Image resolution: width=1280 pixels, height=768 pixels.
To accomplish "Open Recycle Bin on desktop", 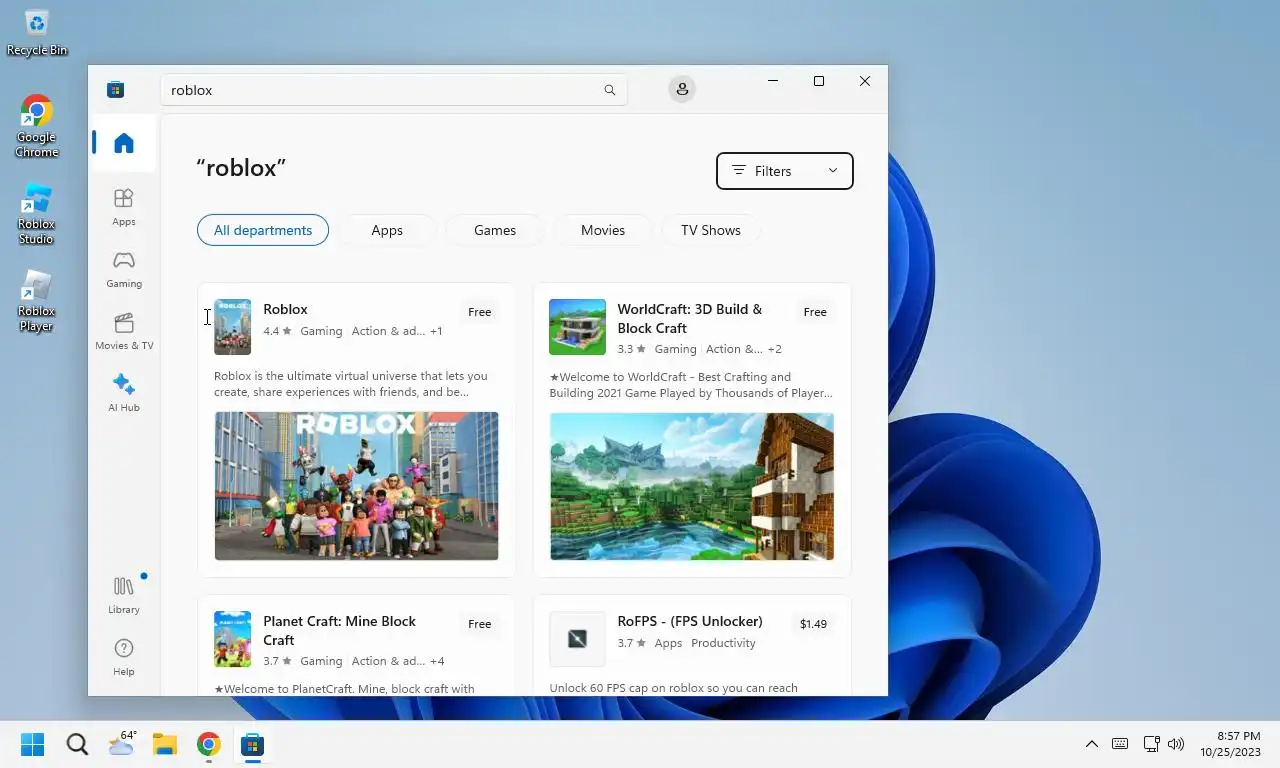I will 36,33.
